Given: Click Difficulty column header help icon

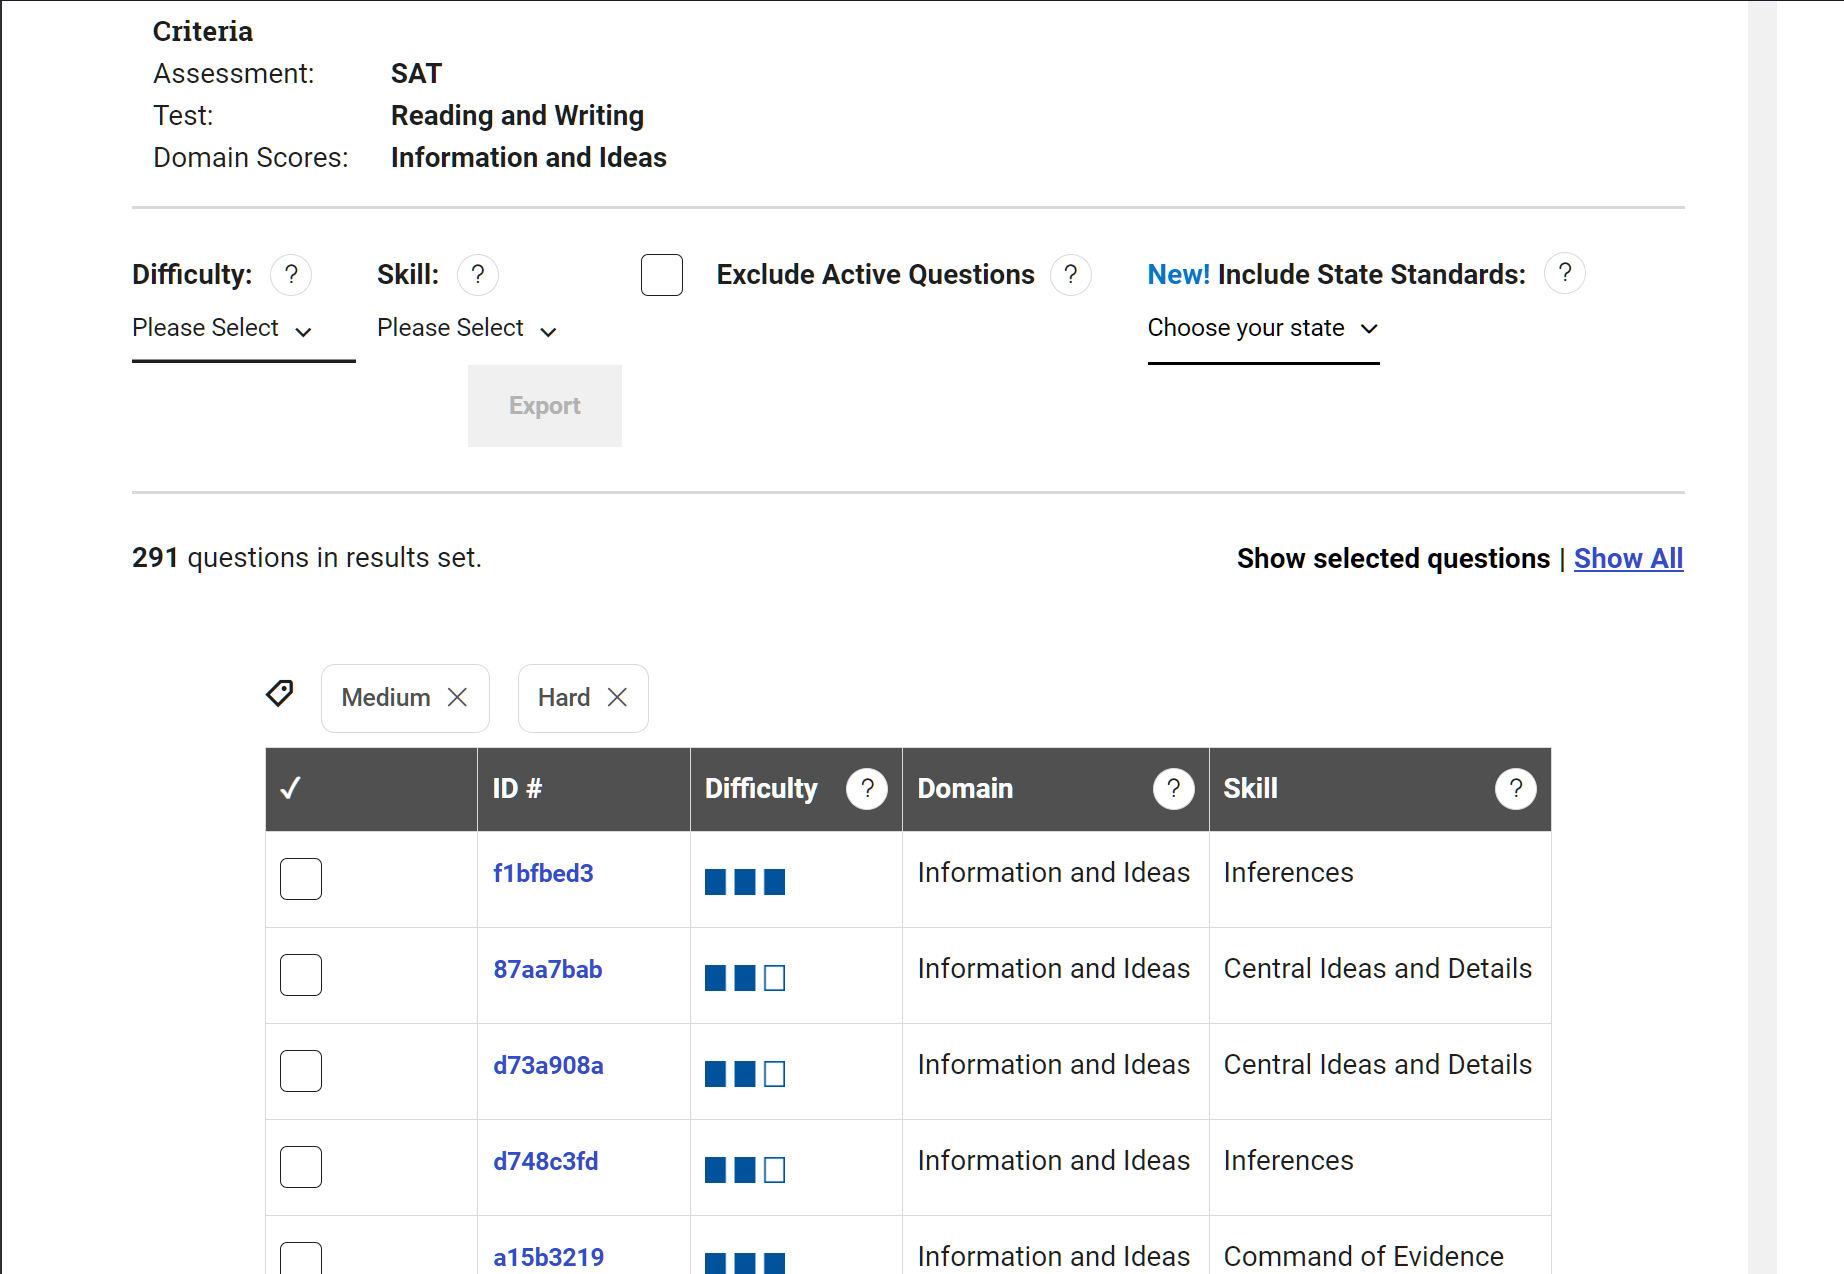Looking at the screenshot, I should [x=866, y=789].
